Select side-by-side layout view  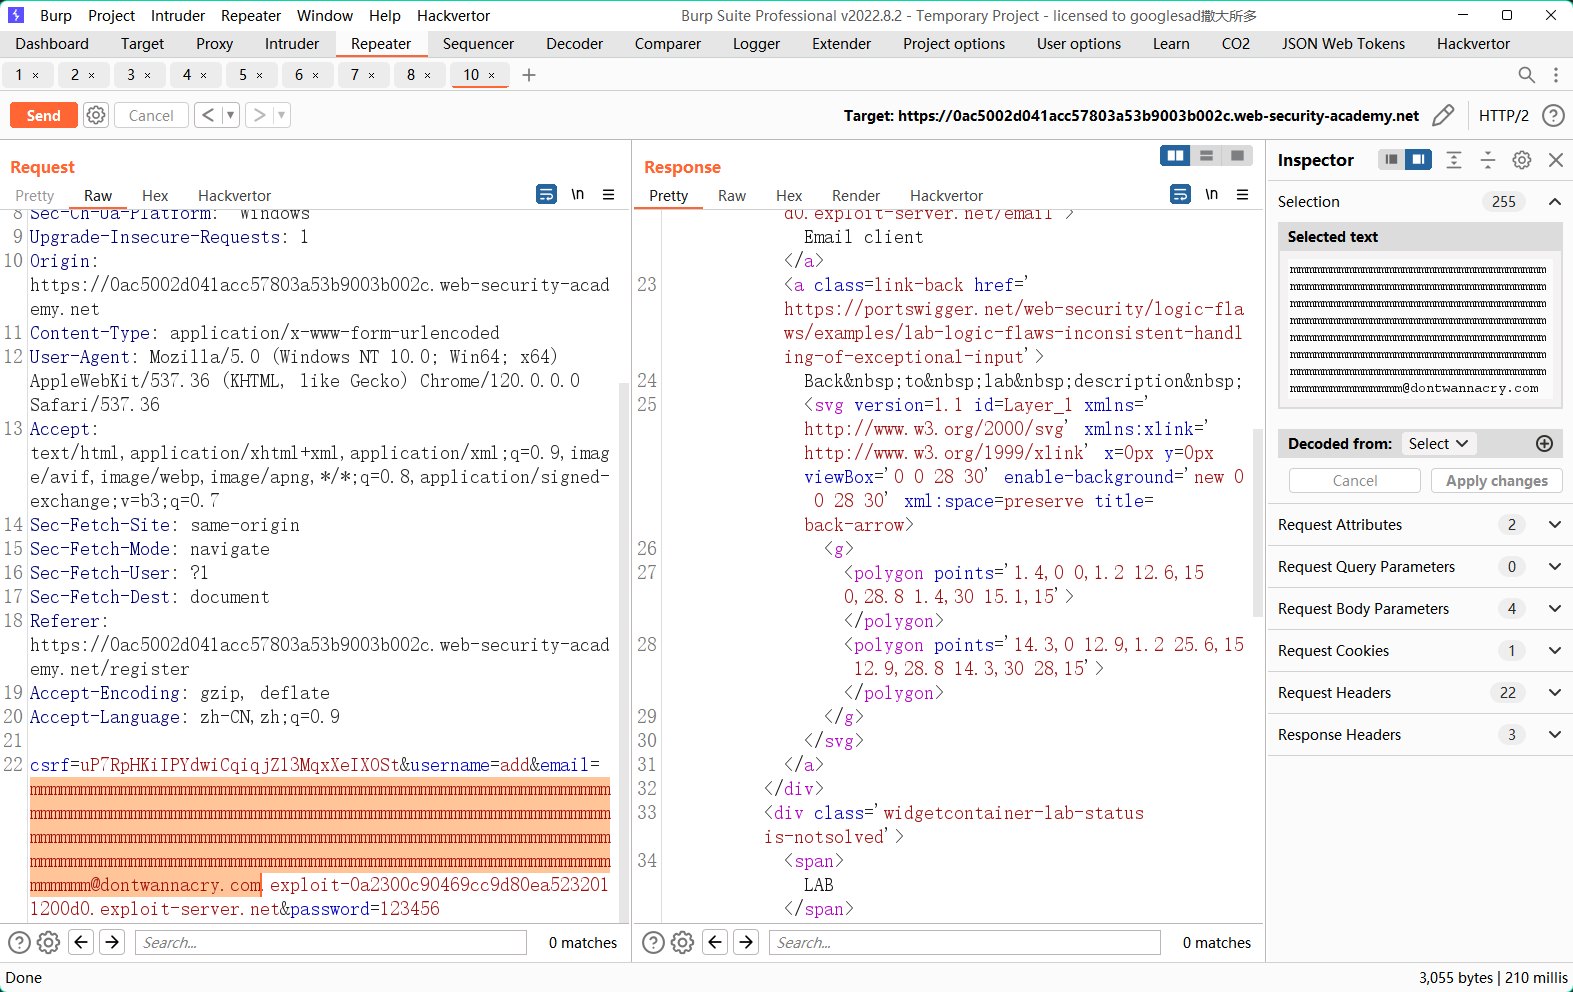[1176, 156]
